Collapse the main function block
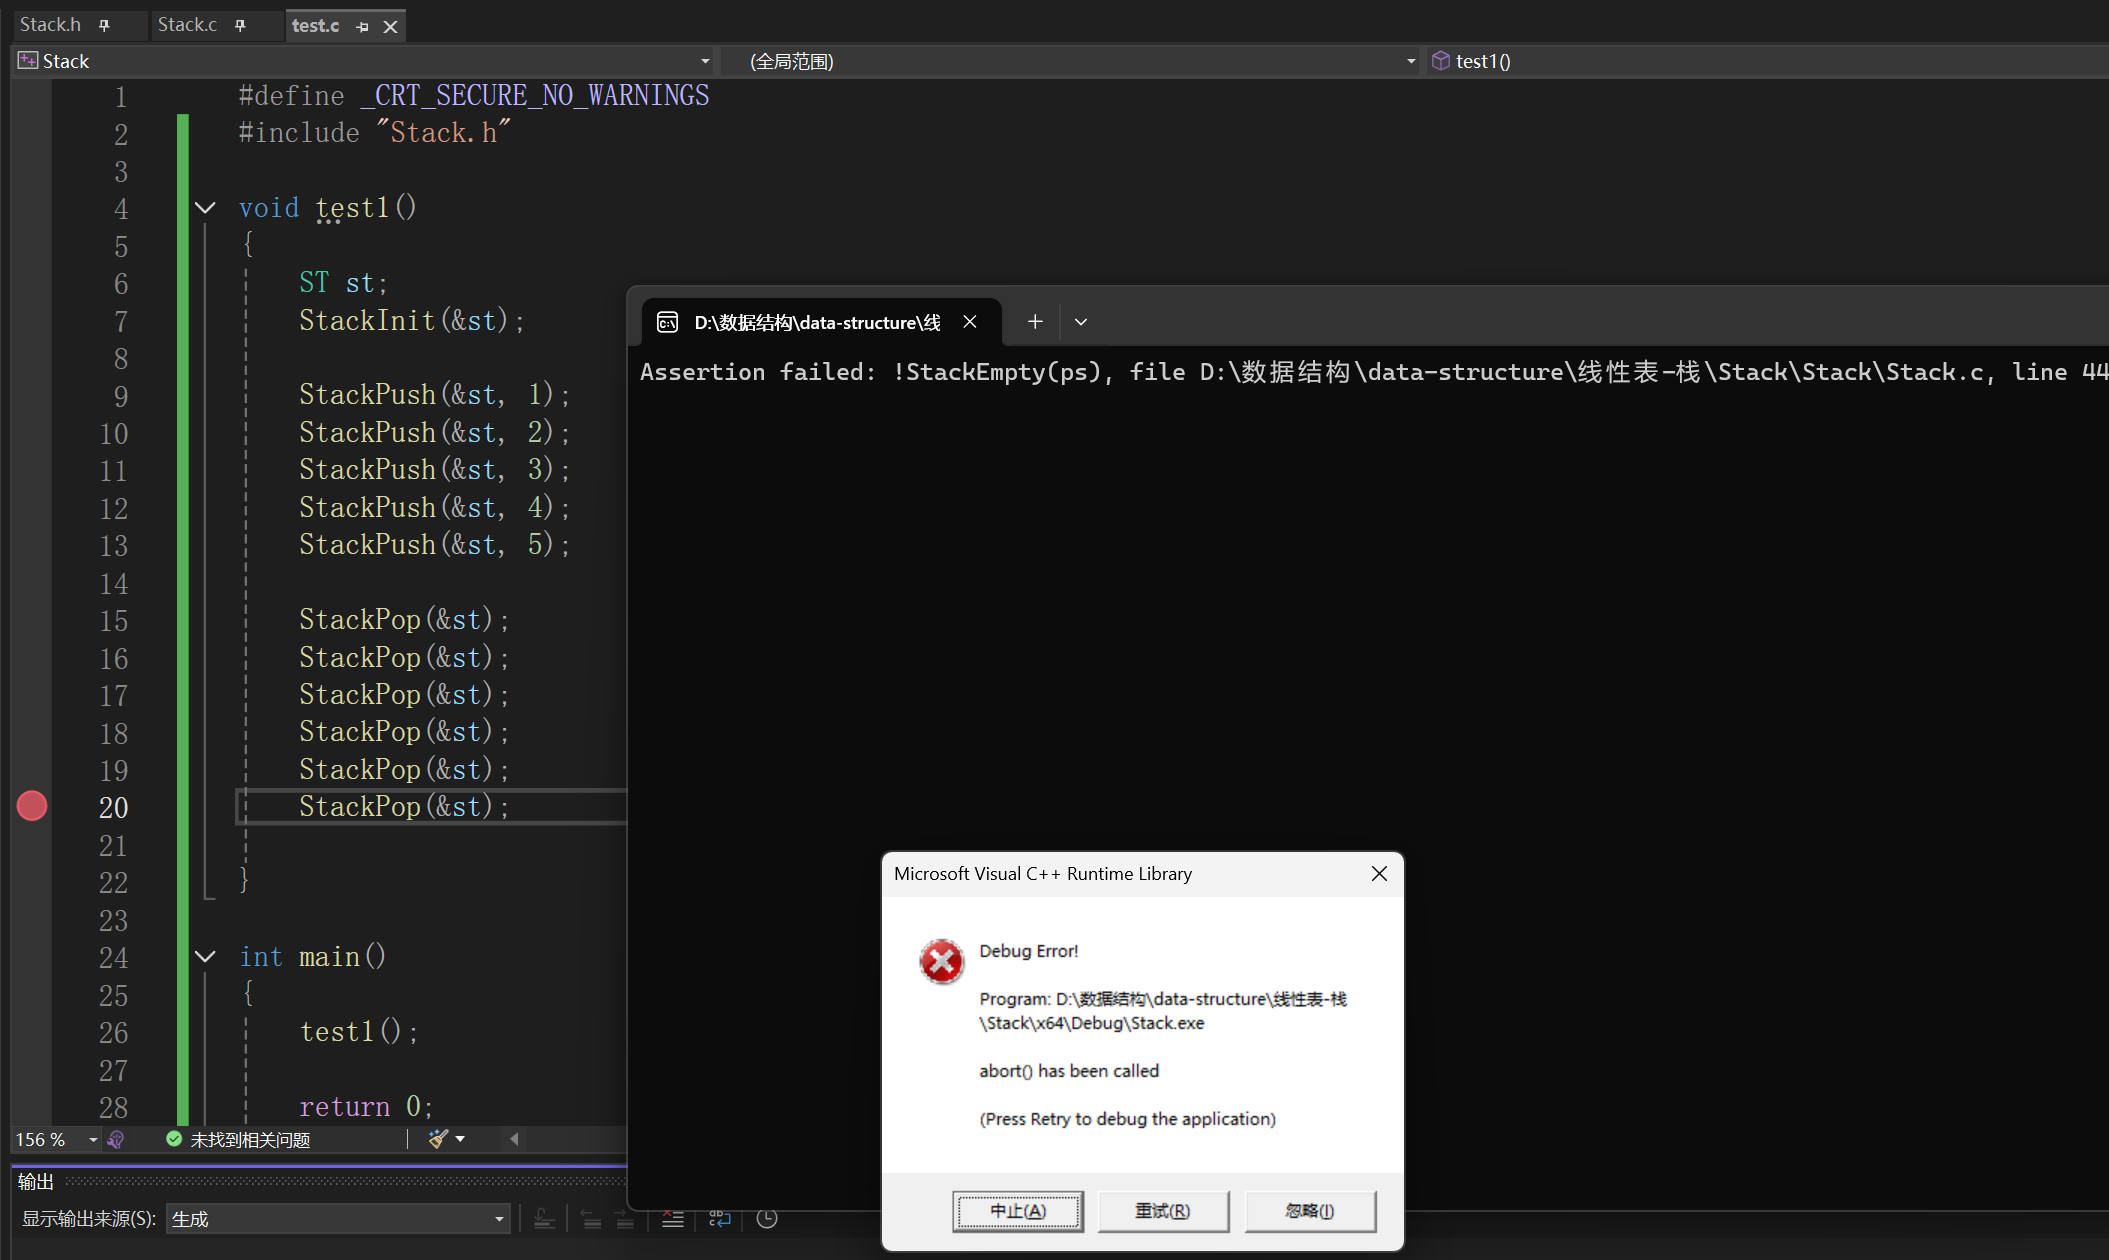Viewport: 2109px width, 1260px height. (205, 957)
